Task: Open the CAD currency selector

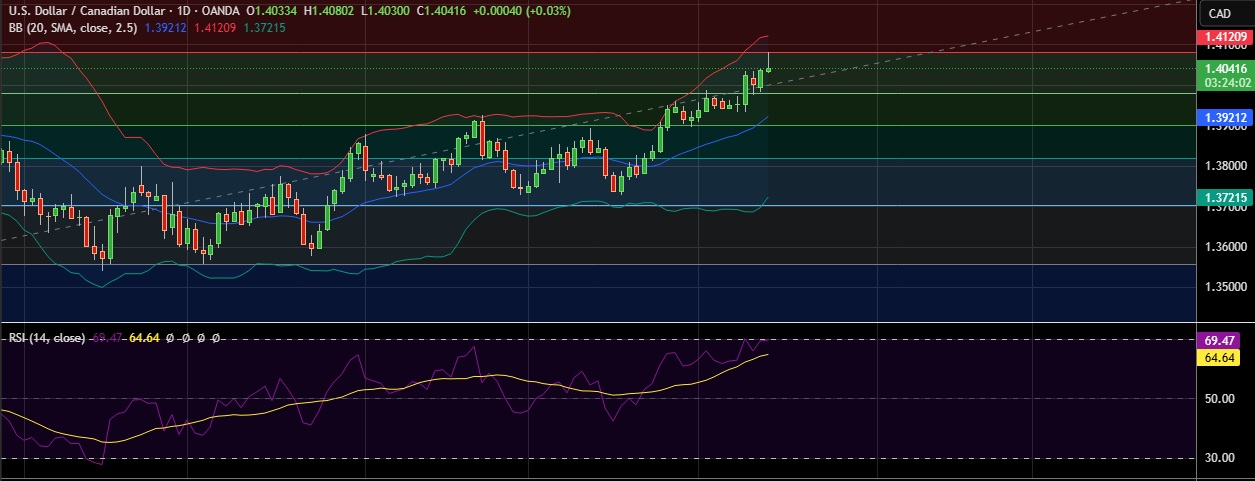Action: tap(1218, 13)
